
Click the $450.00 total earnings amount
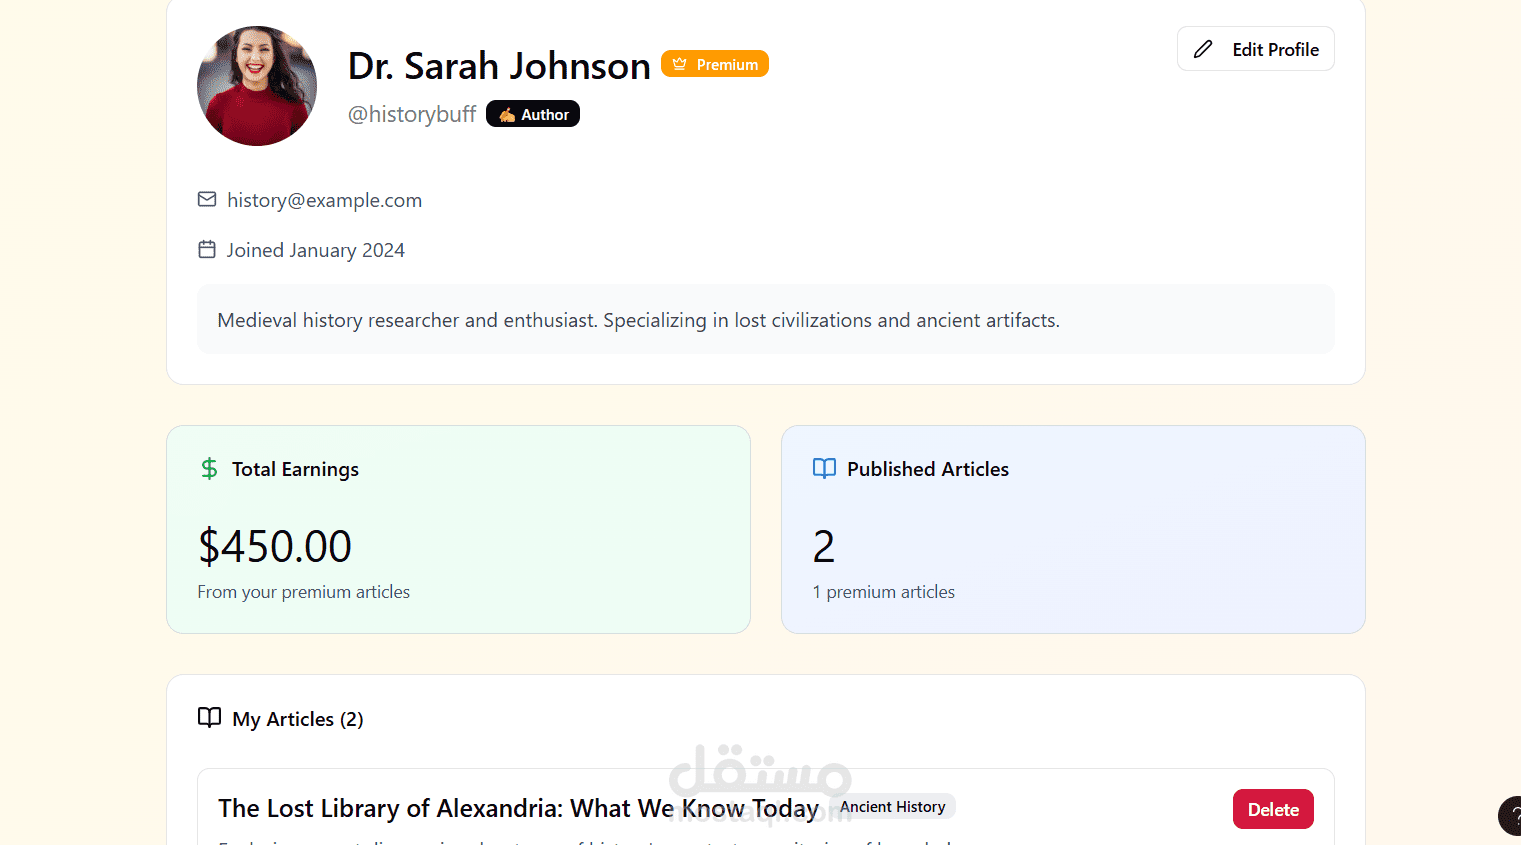pyautogui.click(x=275, y=547)
